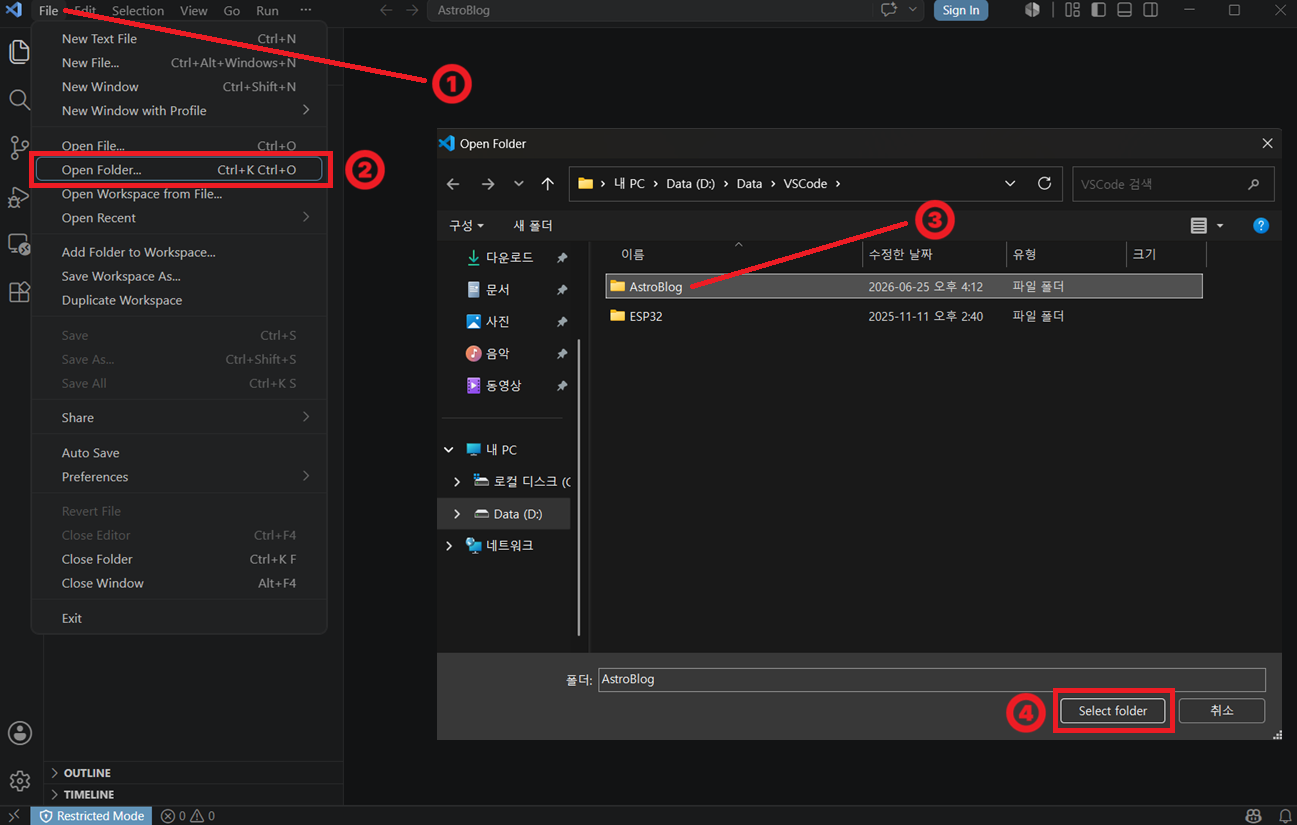Click the view layout icon in dialog

coord(1199,226)
